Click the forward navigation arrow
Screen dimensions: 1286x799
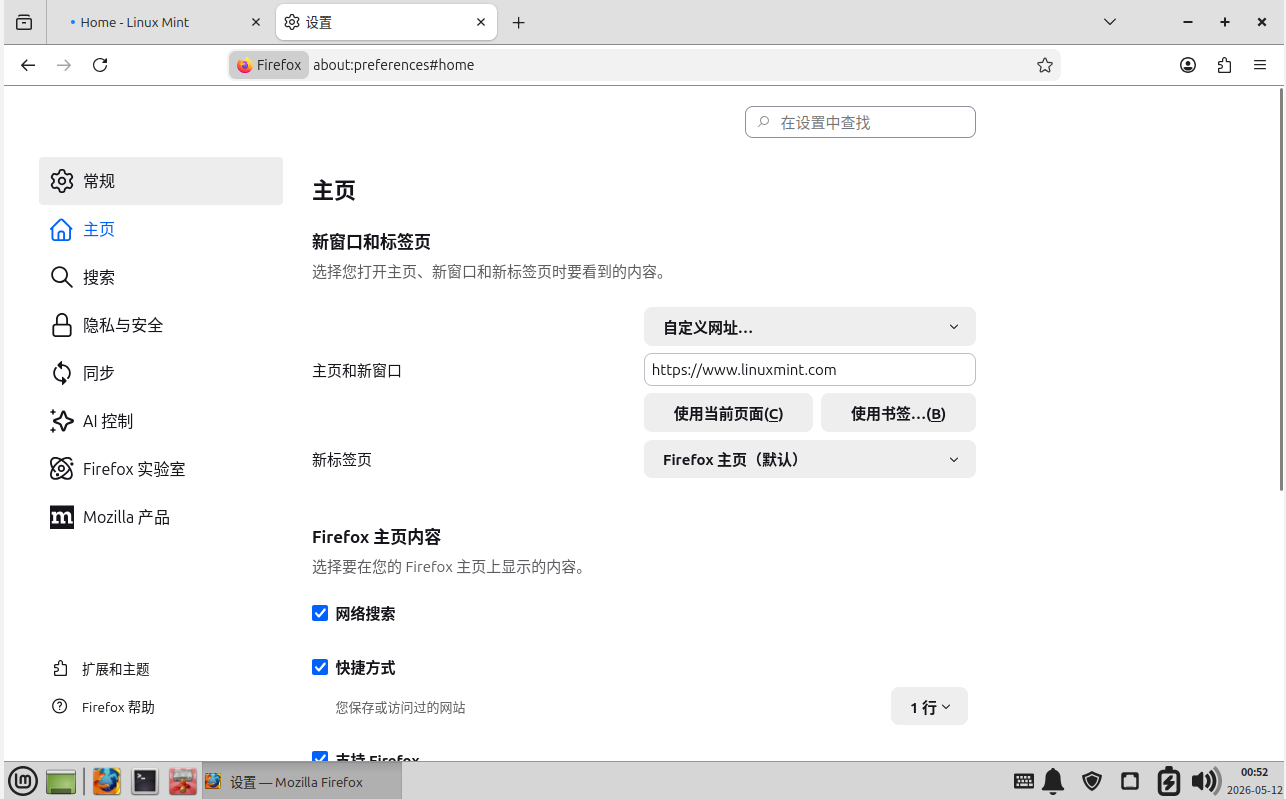(64, 65)
